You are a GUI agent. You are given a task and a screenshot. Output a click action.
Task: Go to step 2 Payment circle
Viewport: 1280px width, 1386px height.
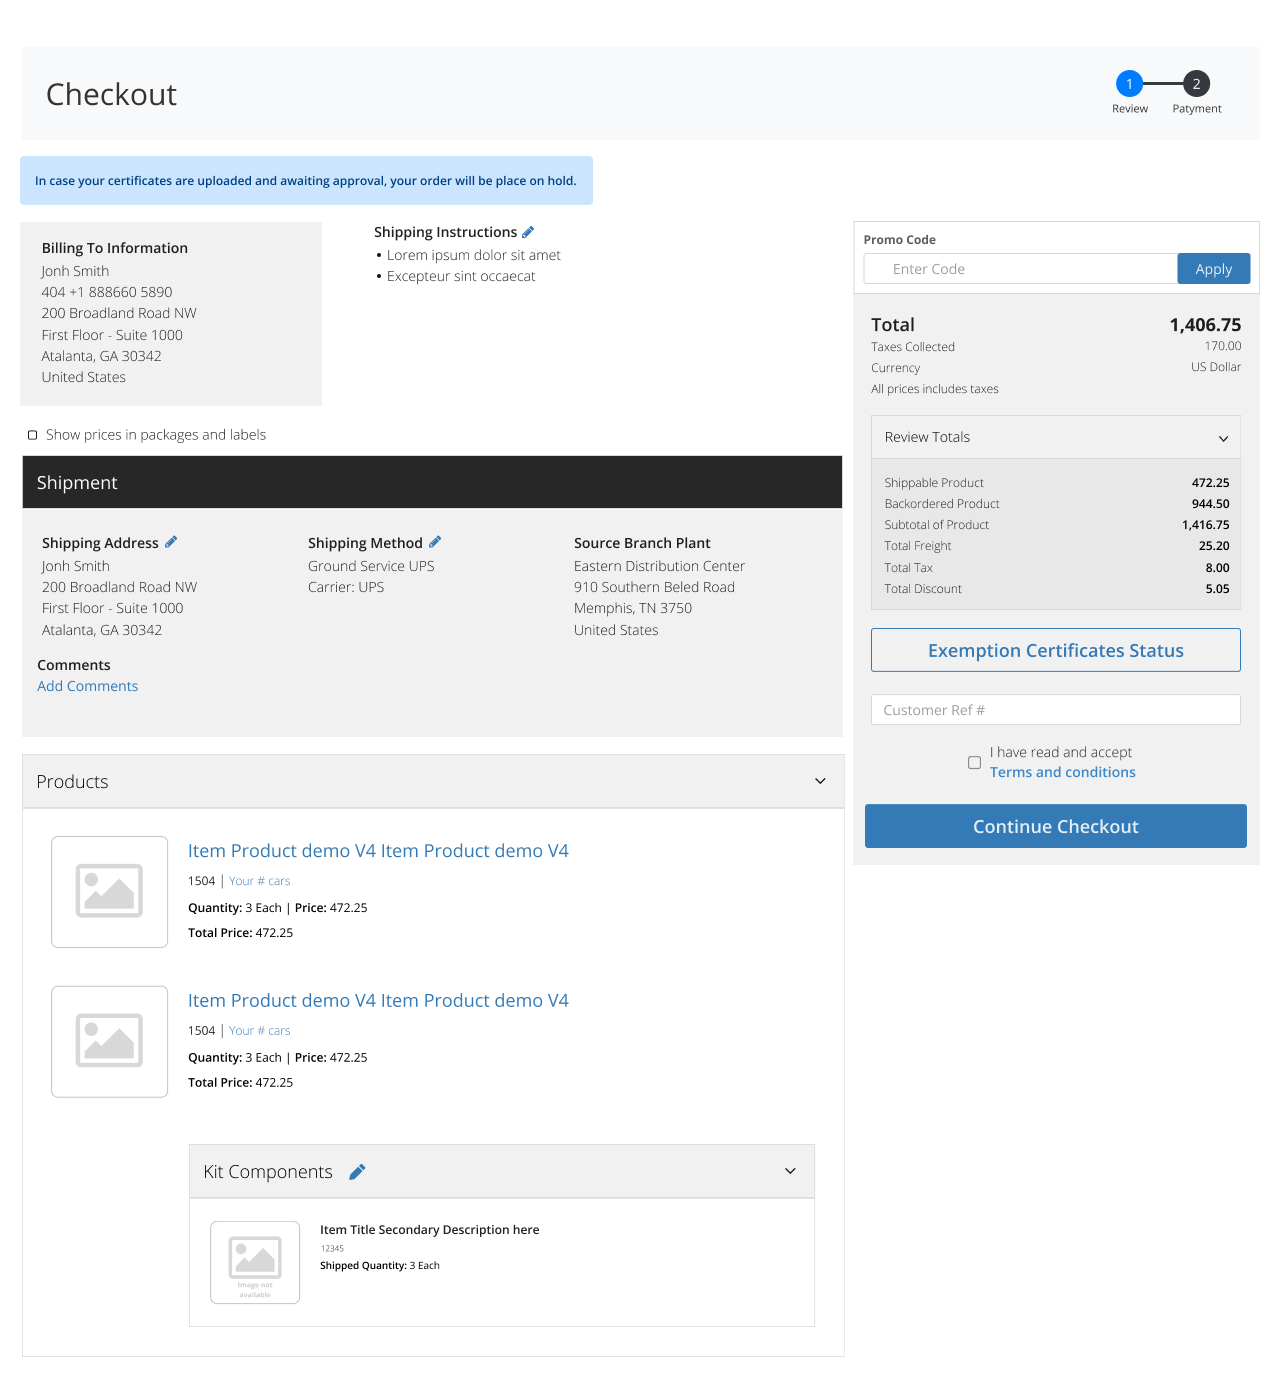[1196, 84]
